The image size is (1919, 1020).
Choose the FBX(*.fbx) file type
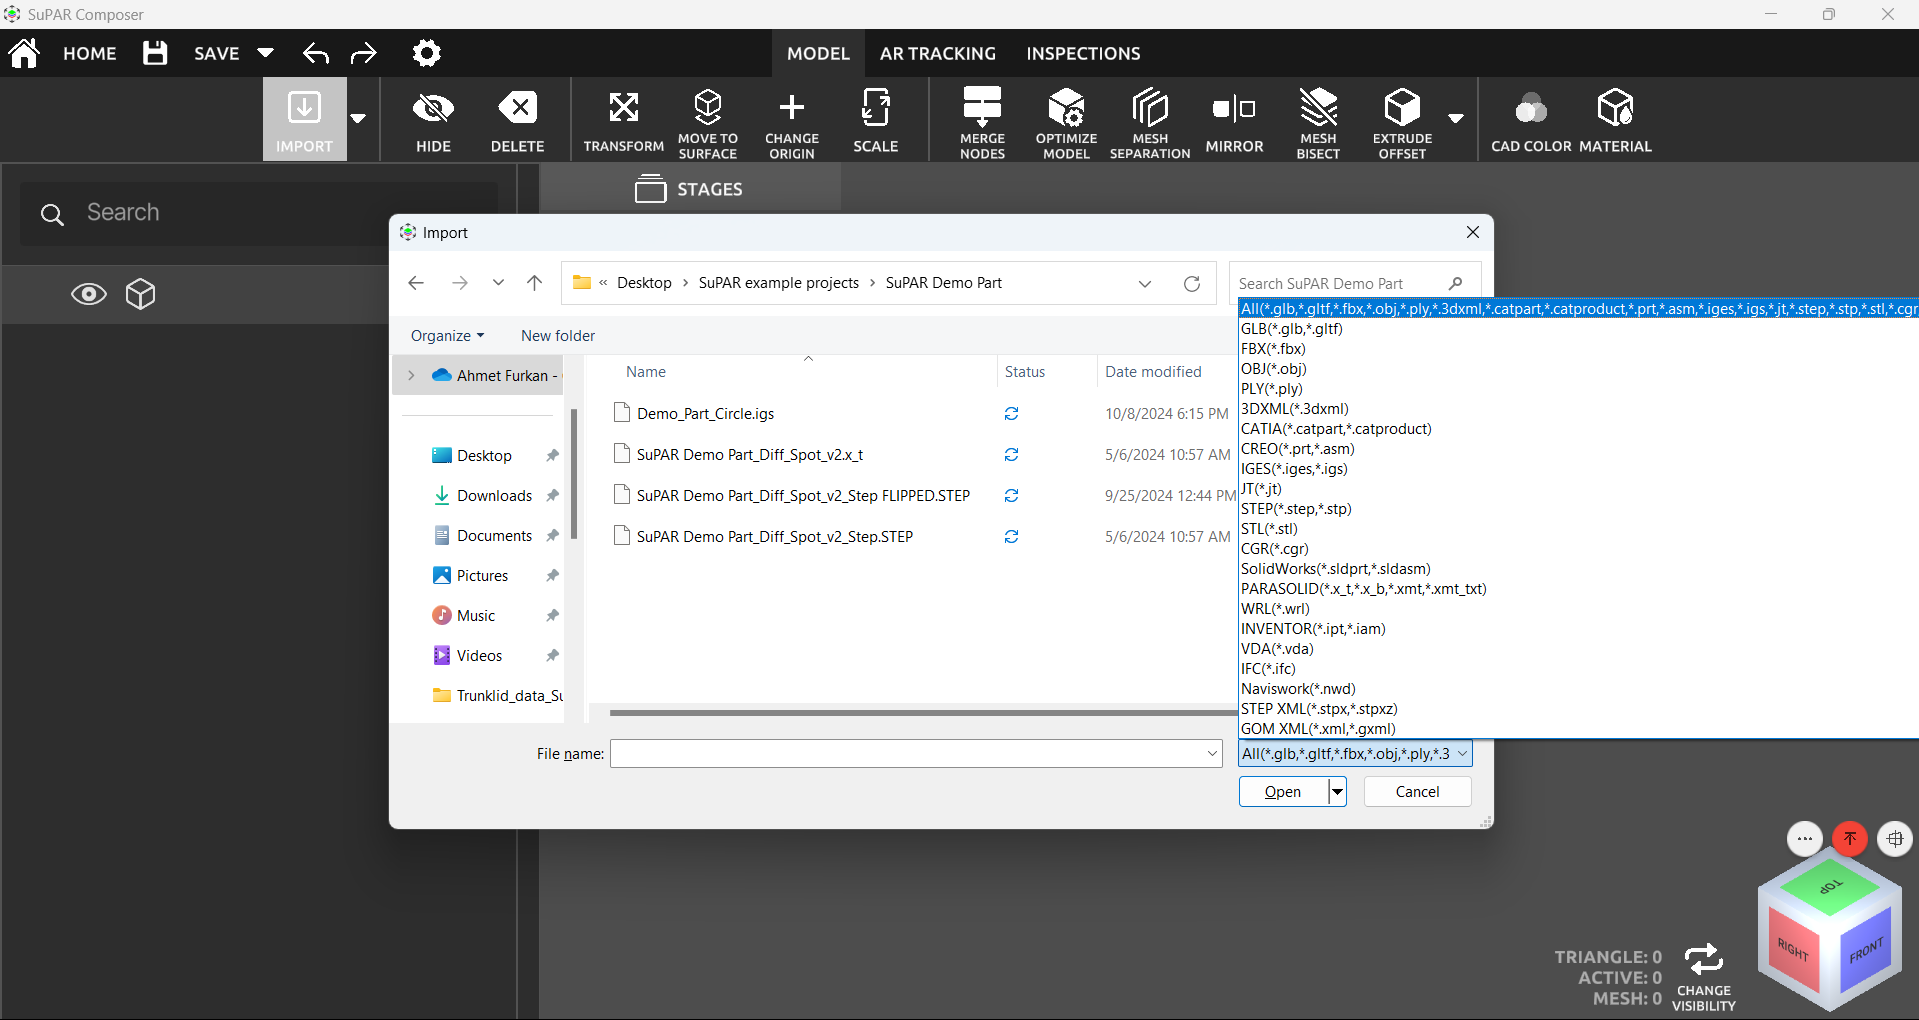pos(1273,349)
